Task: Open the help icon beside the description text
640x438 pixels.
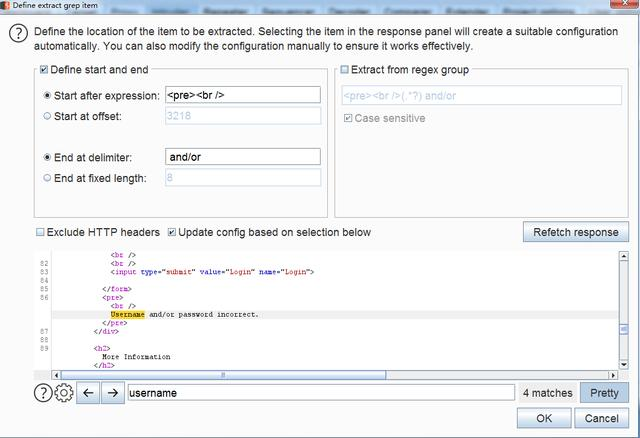Action: click(x=18, y=33)
